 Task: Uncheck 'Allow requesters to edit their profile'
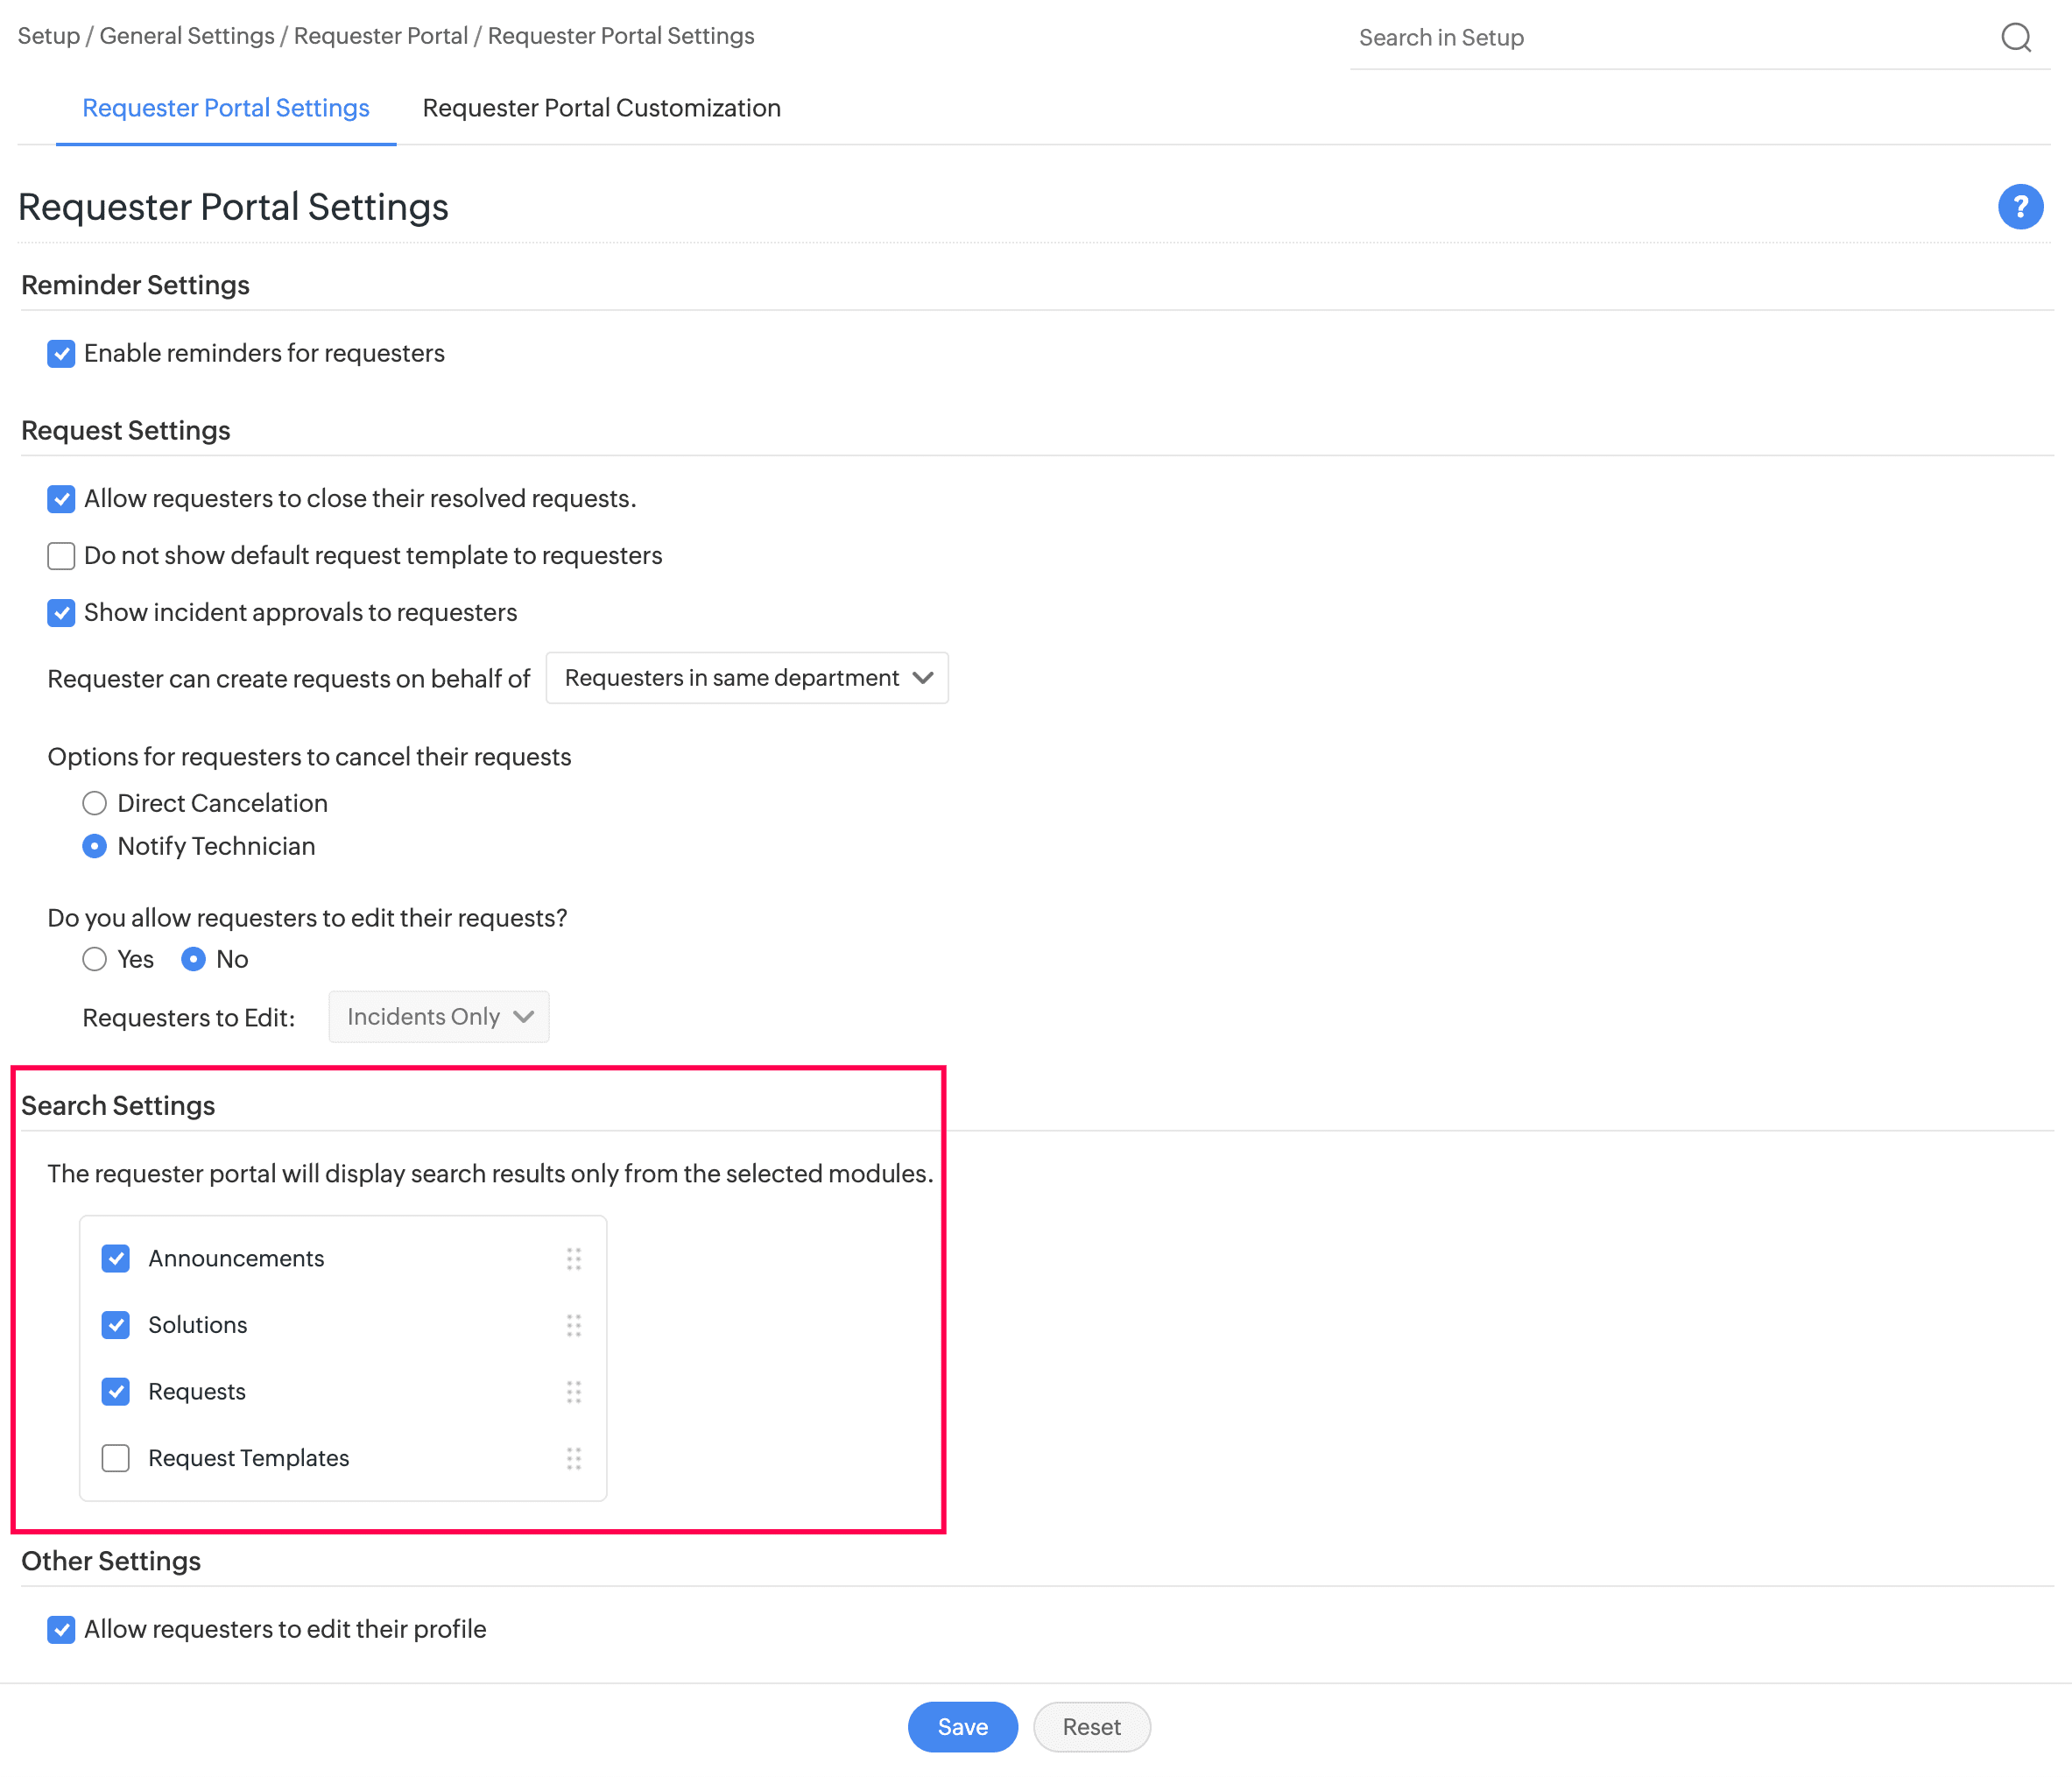[x=61, y=1629]
